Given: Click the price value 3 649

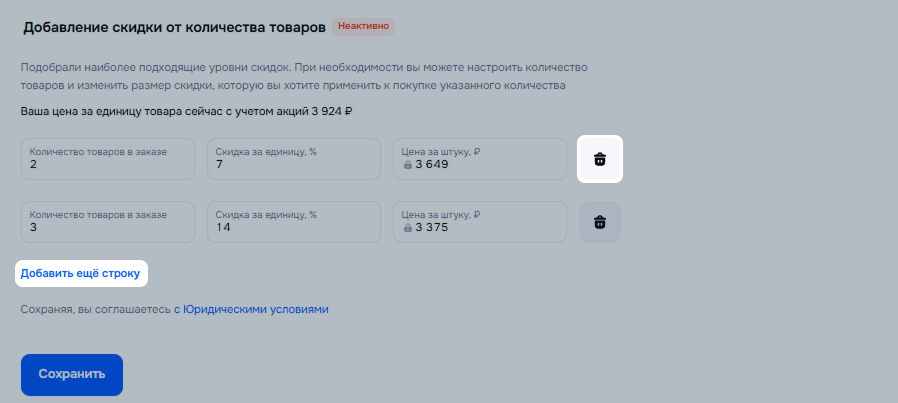Looking at the screenshot, I should [432, 165].
